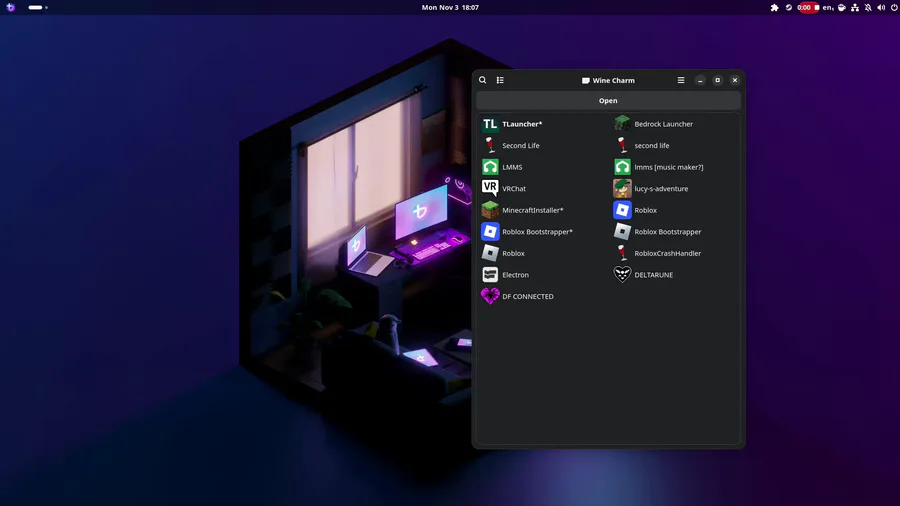
Task: Select the lmms [music maker?] entry
Action: 675,167
